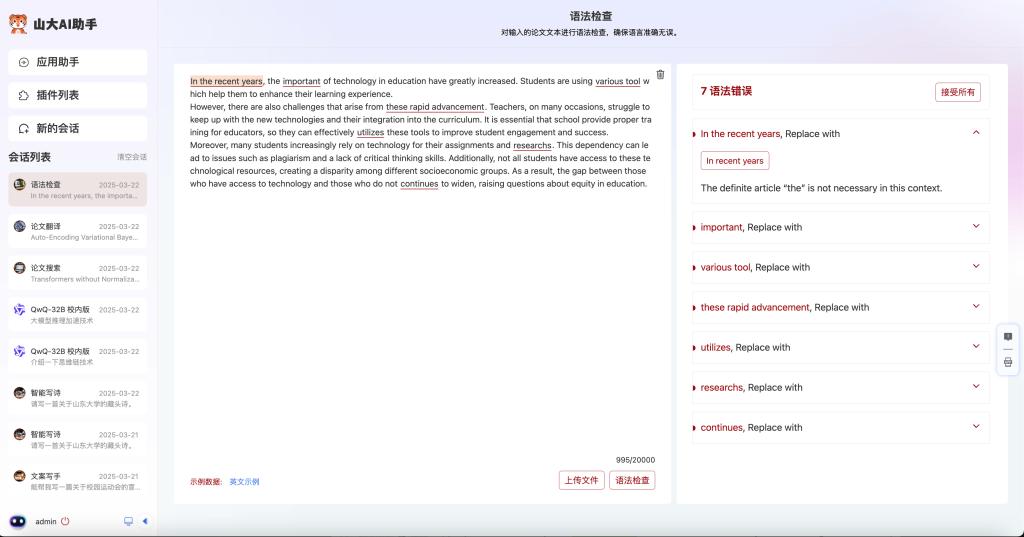Open 应用助手 menu
This screenshot has width=1024, height=537.
(x=78, y=62)
